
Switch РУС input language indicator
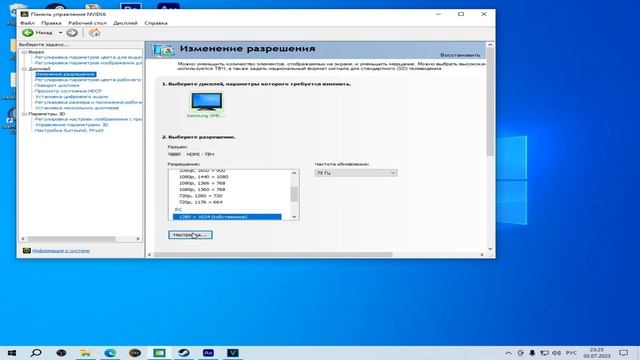571,353
